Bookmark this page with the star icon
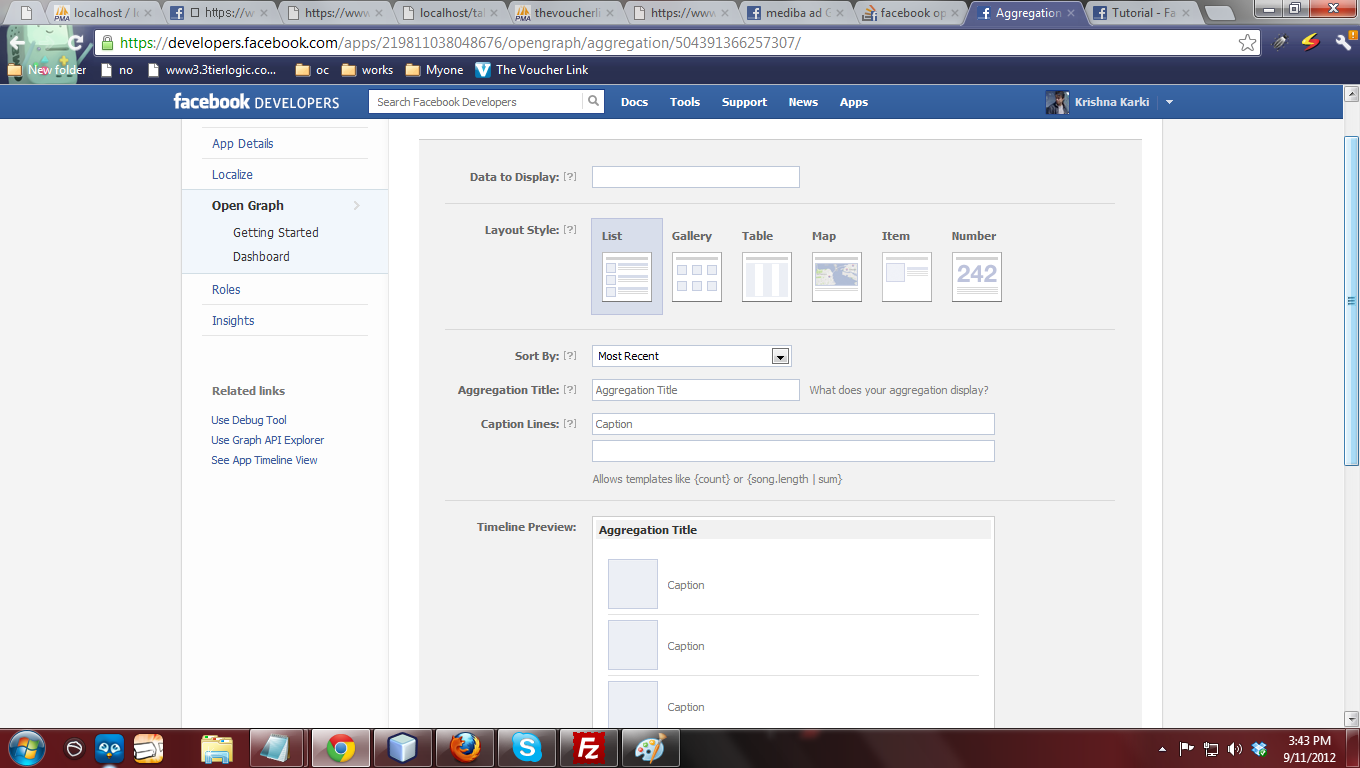Screen dimensions: 1360x768 (1247, 42)
